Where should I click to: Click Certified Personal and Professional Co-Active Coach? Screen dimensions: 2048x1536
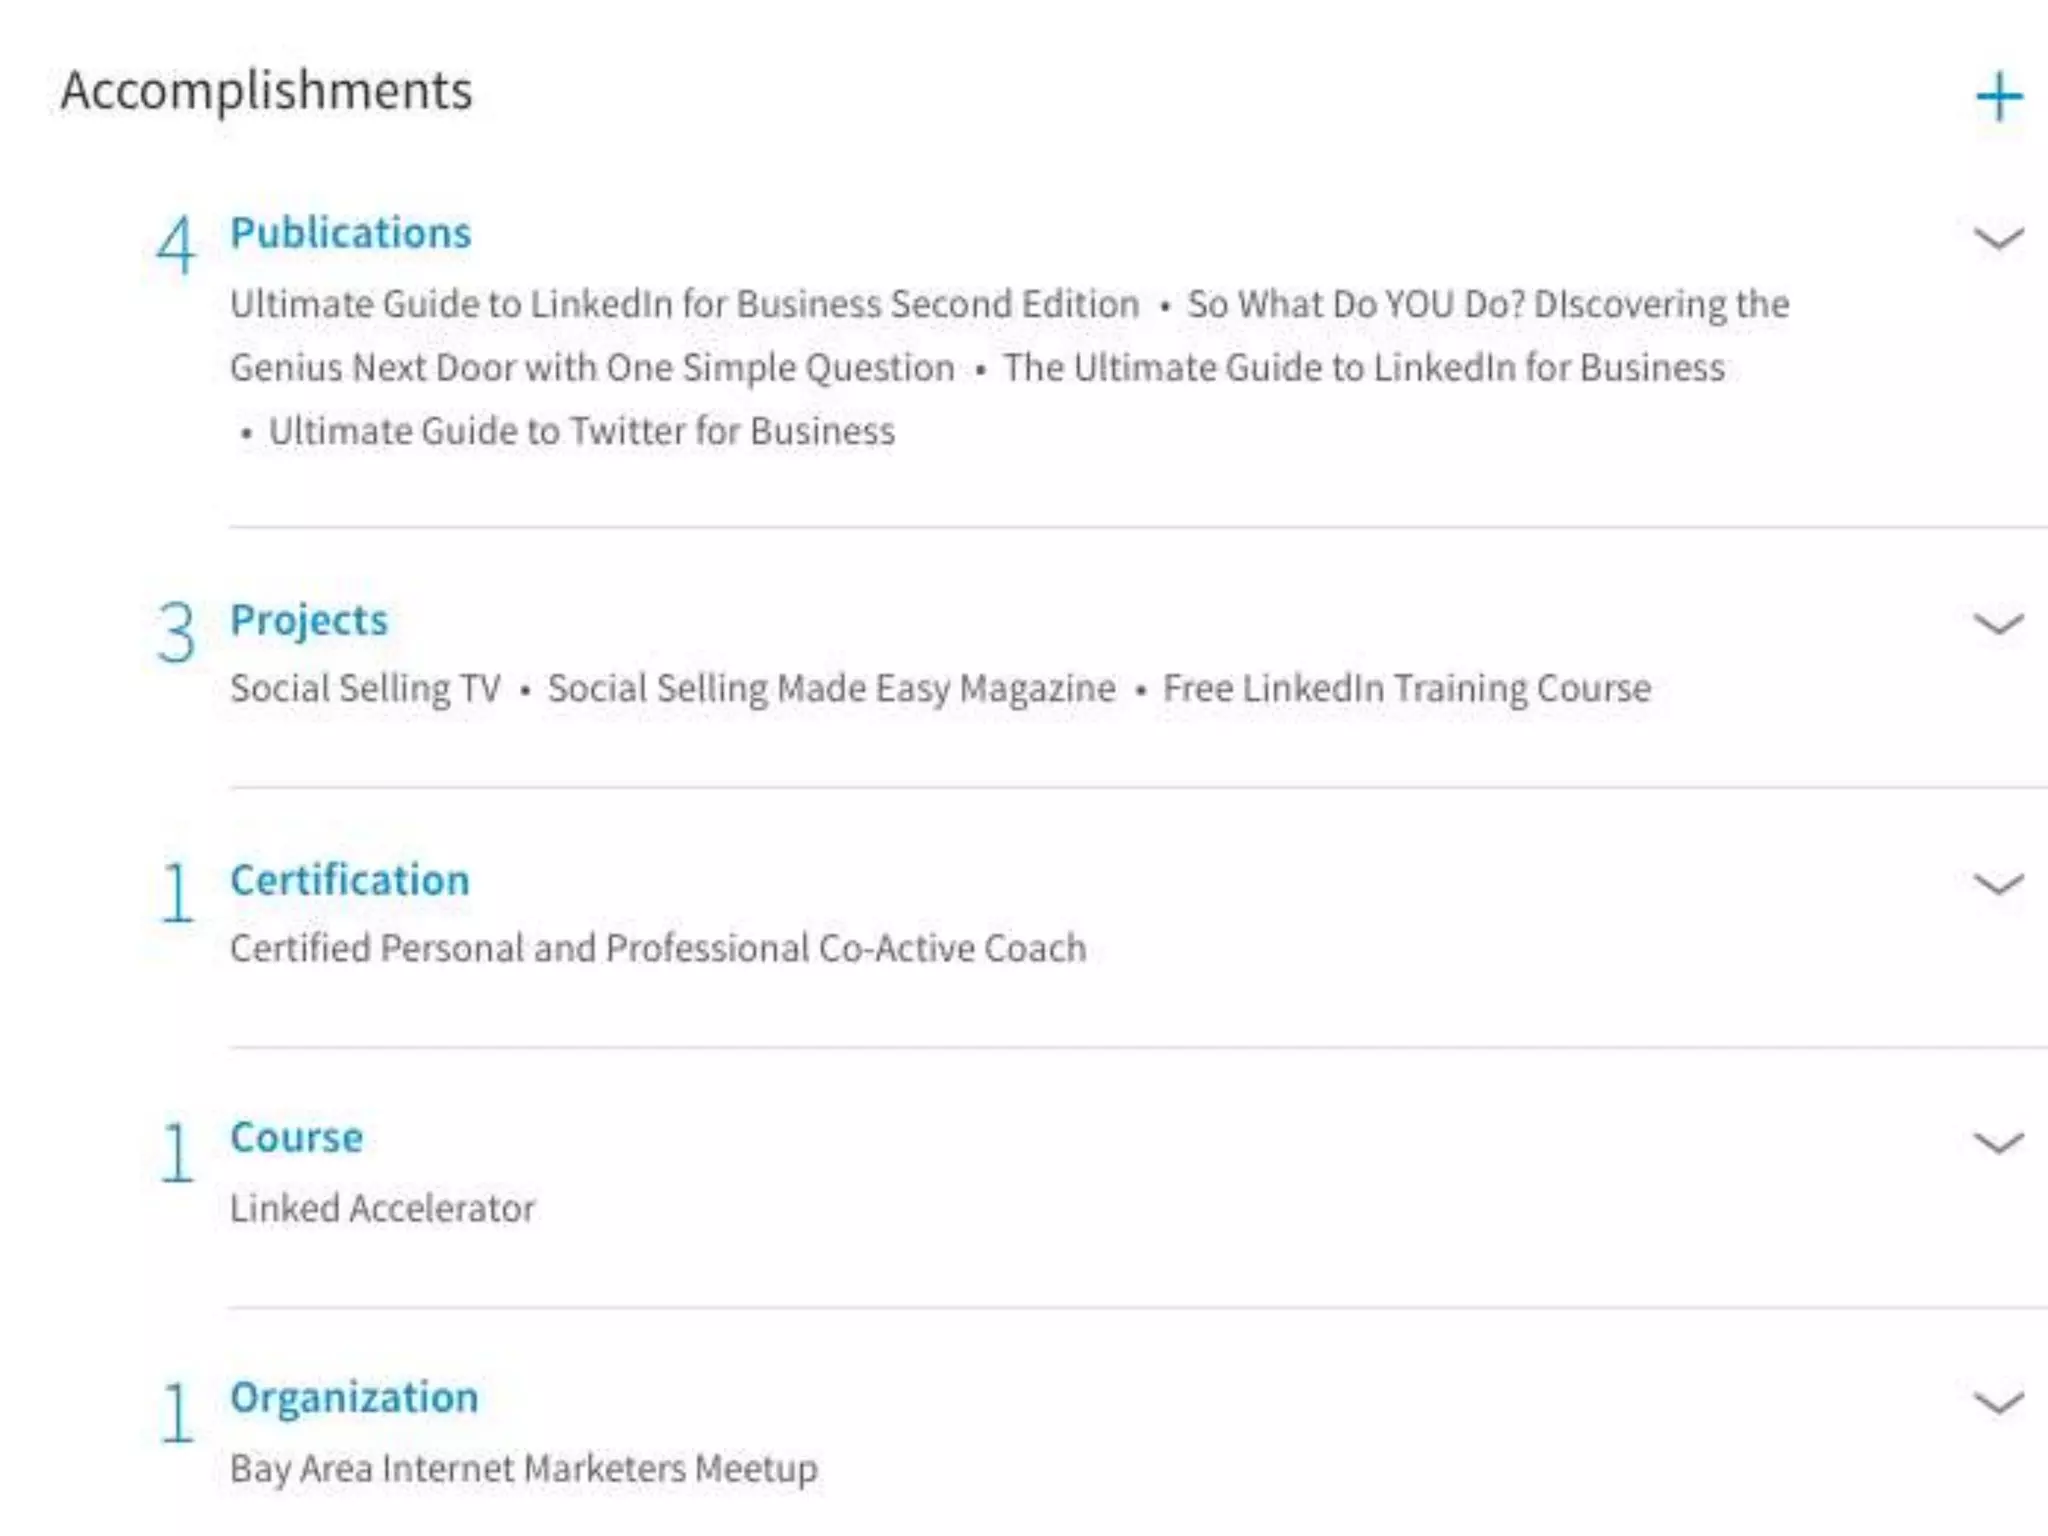[x=658, y=948]
